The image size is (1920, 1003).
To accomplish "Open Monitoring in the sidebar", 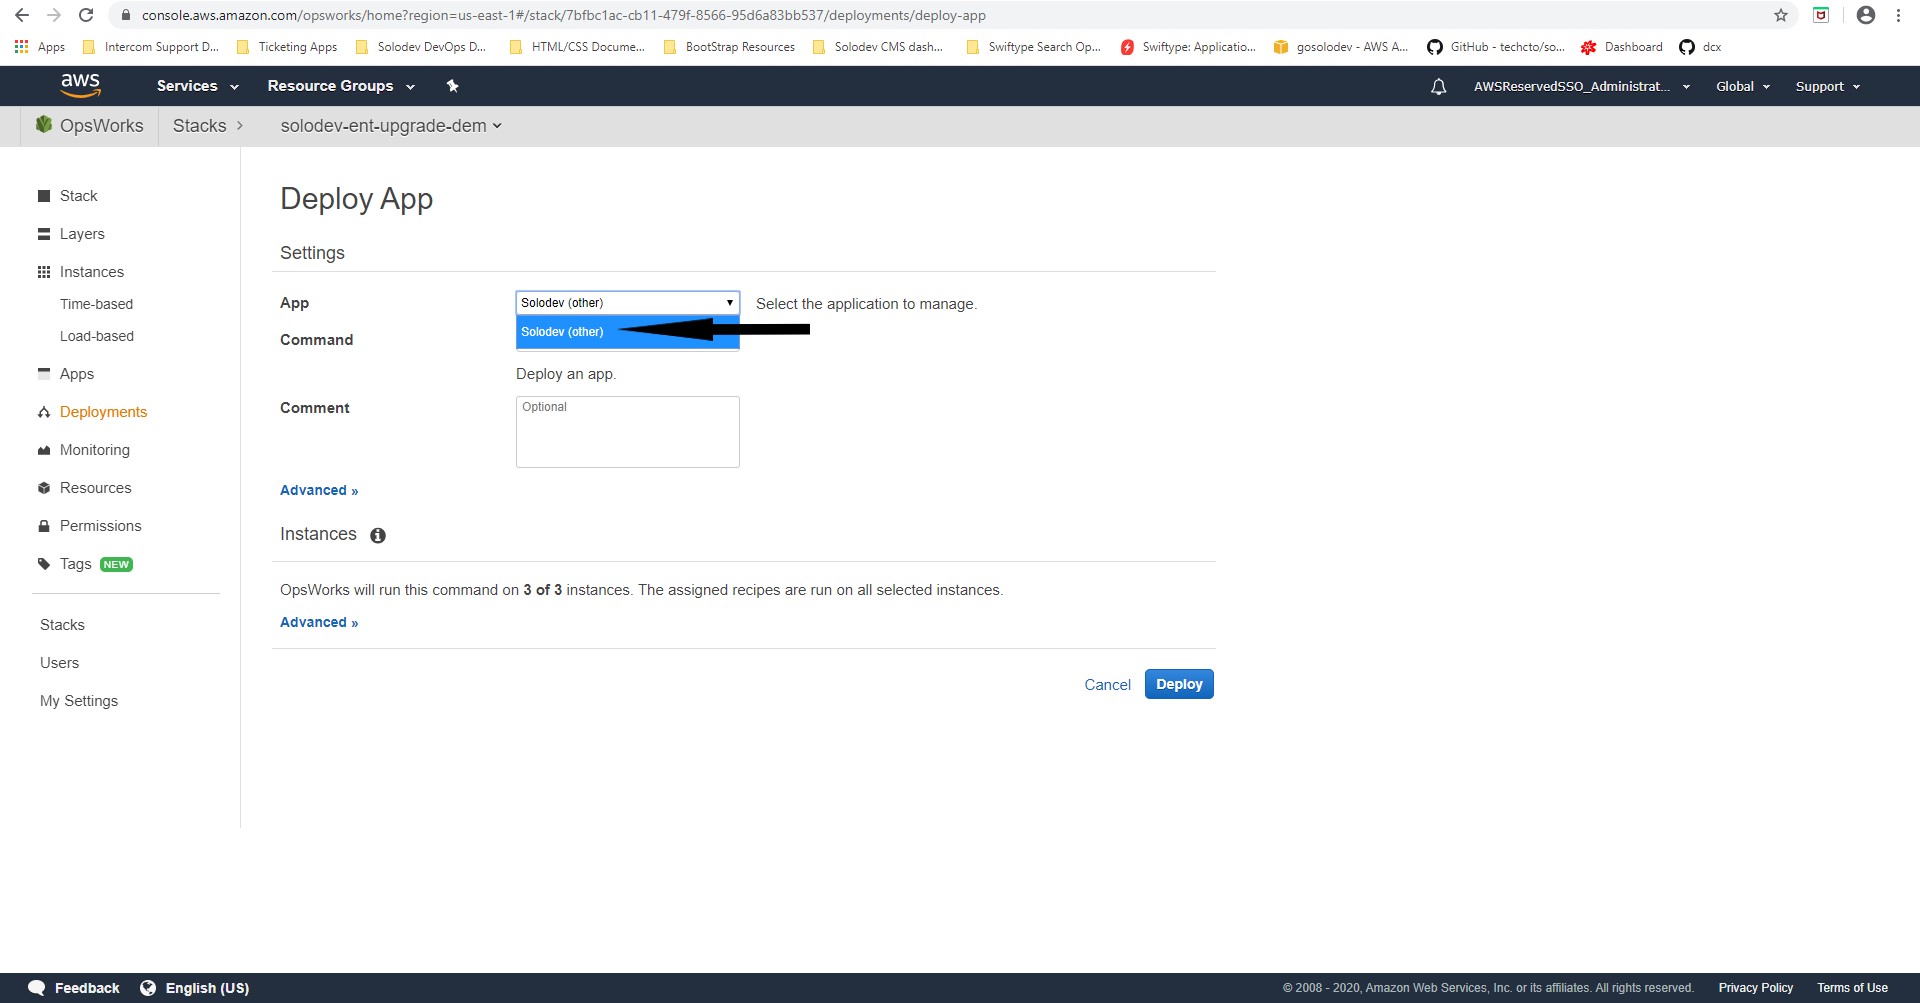I will click(x=95, y=450).
